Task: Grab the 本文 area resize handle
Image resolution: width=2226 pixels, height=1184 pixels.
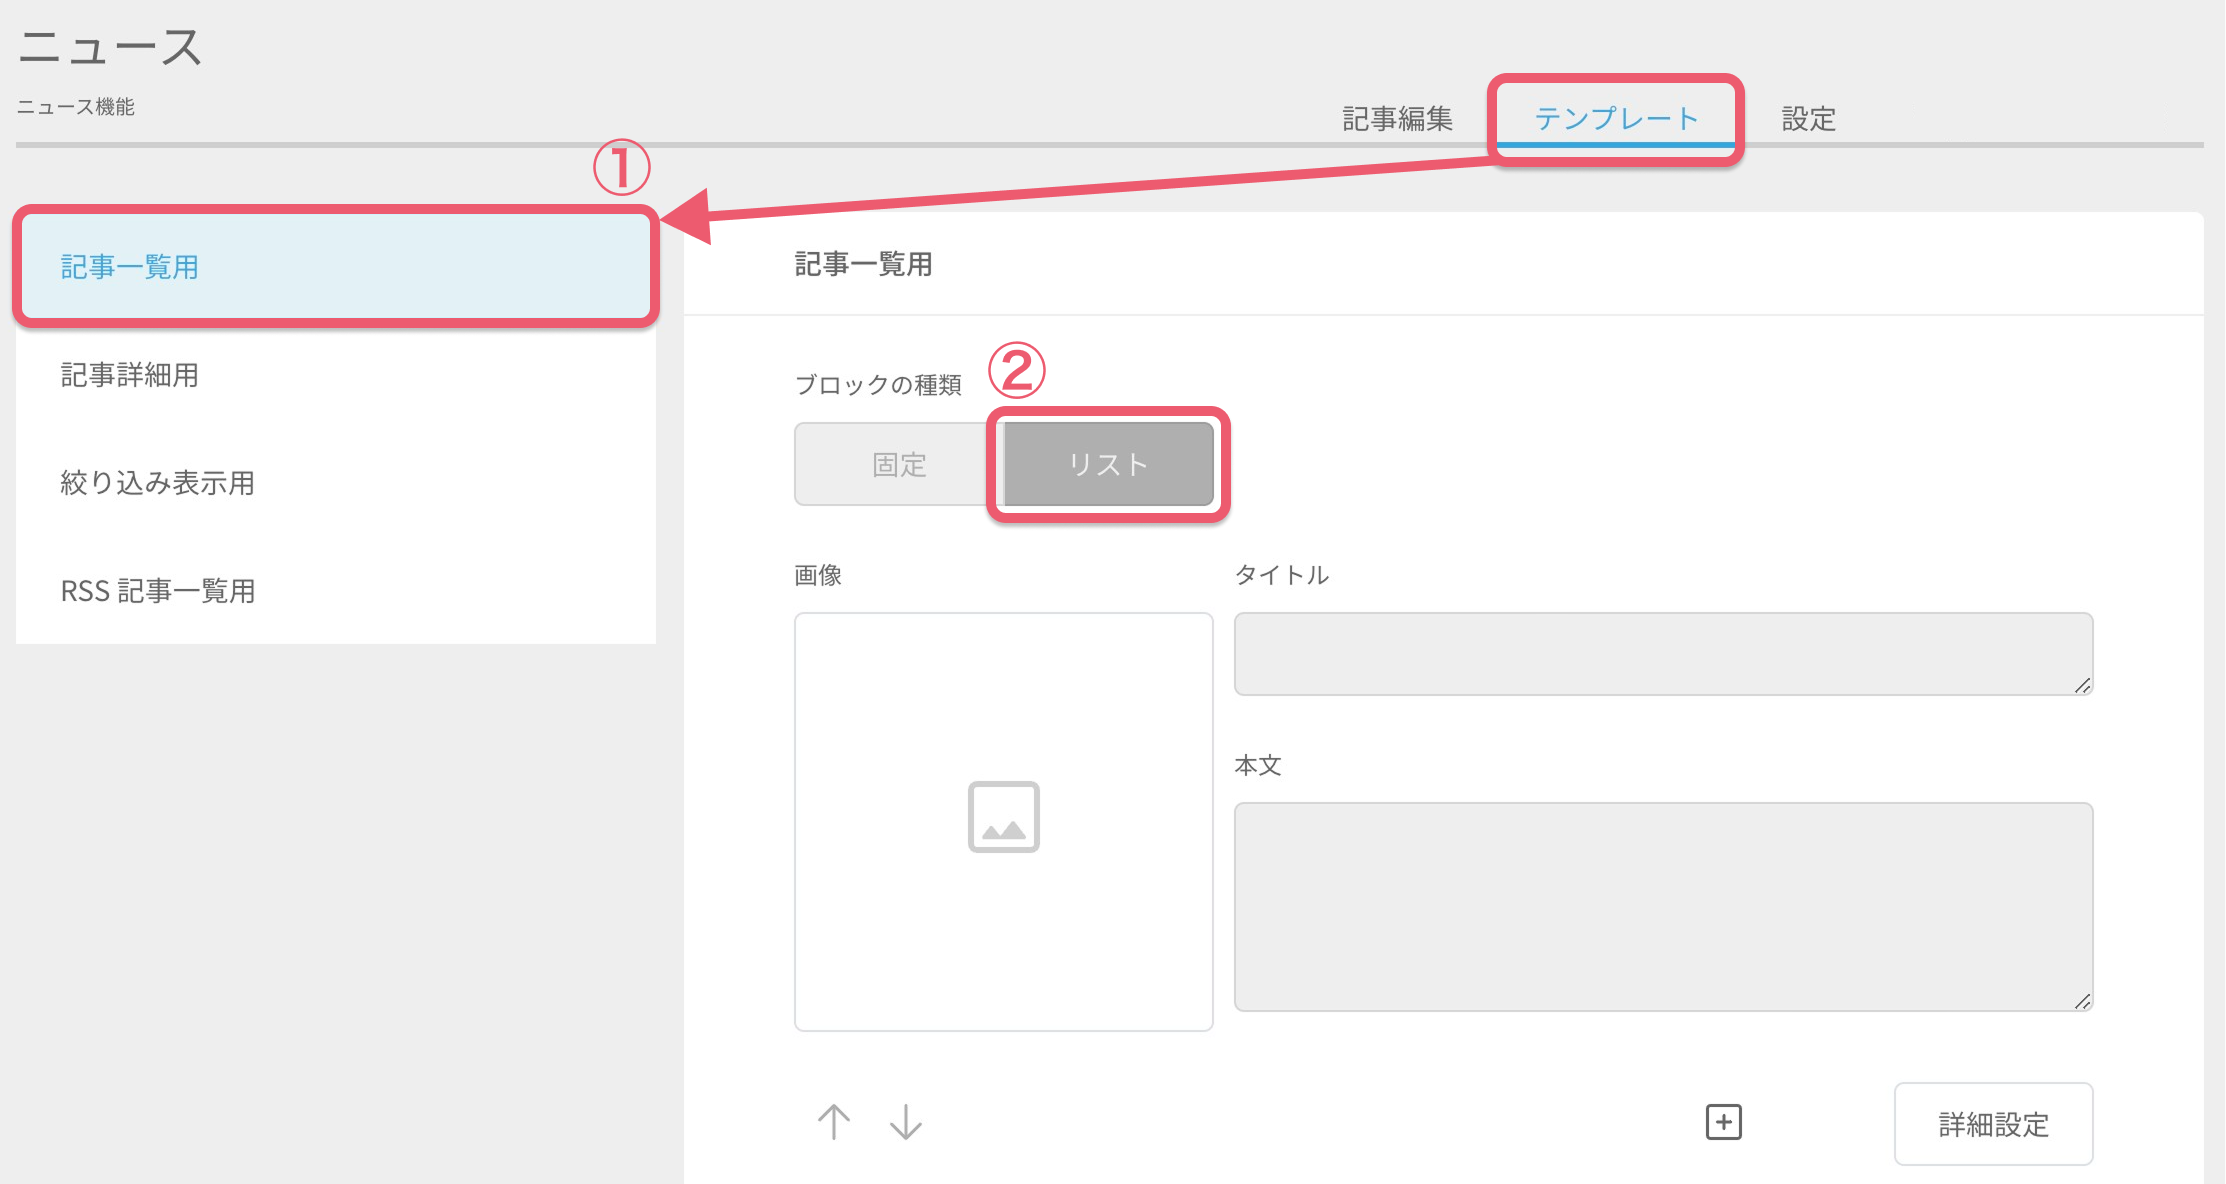Action: [2082, 1001]
